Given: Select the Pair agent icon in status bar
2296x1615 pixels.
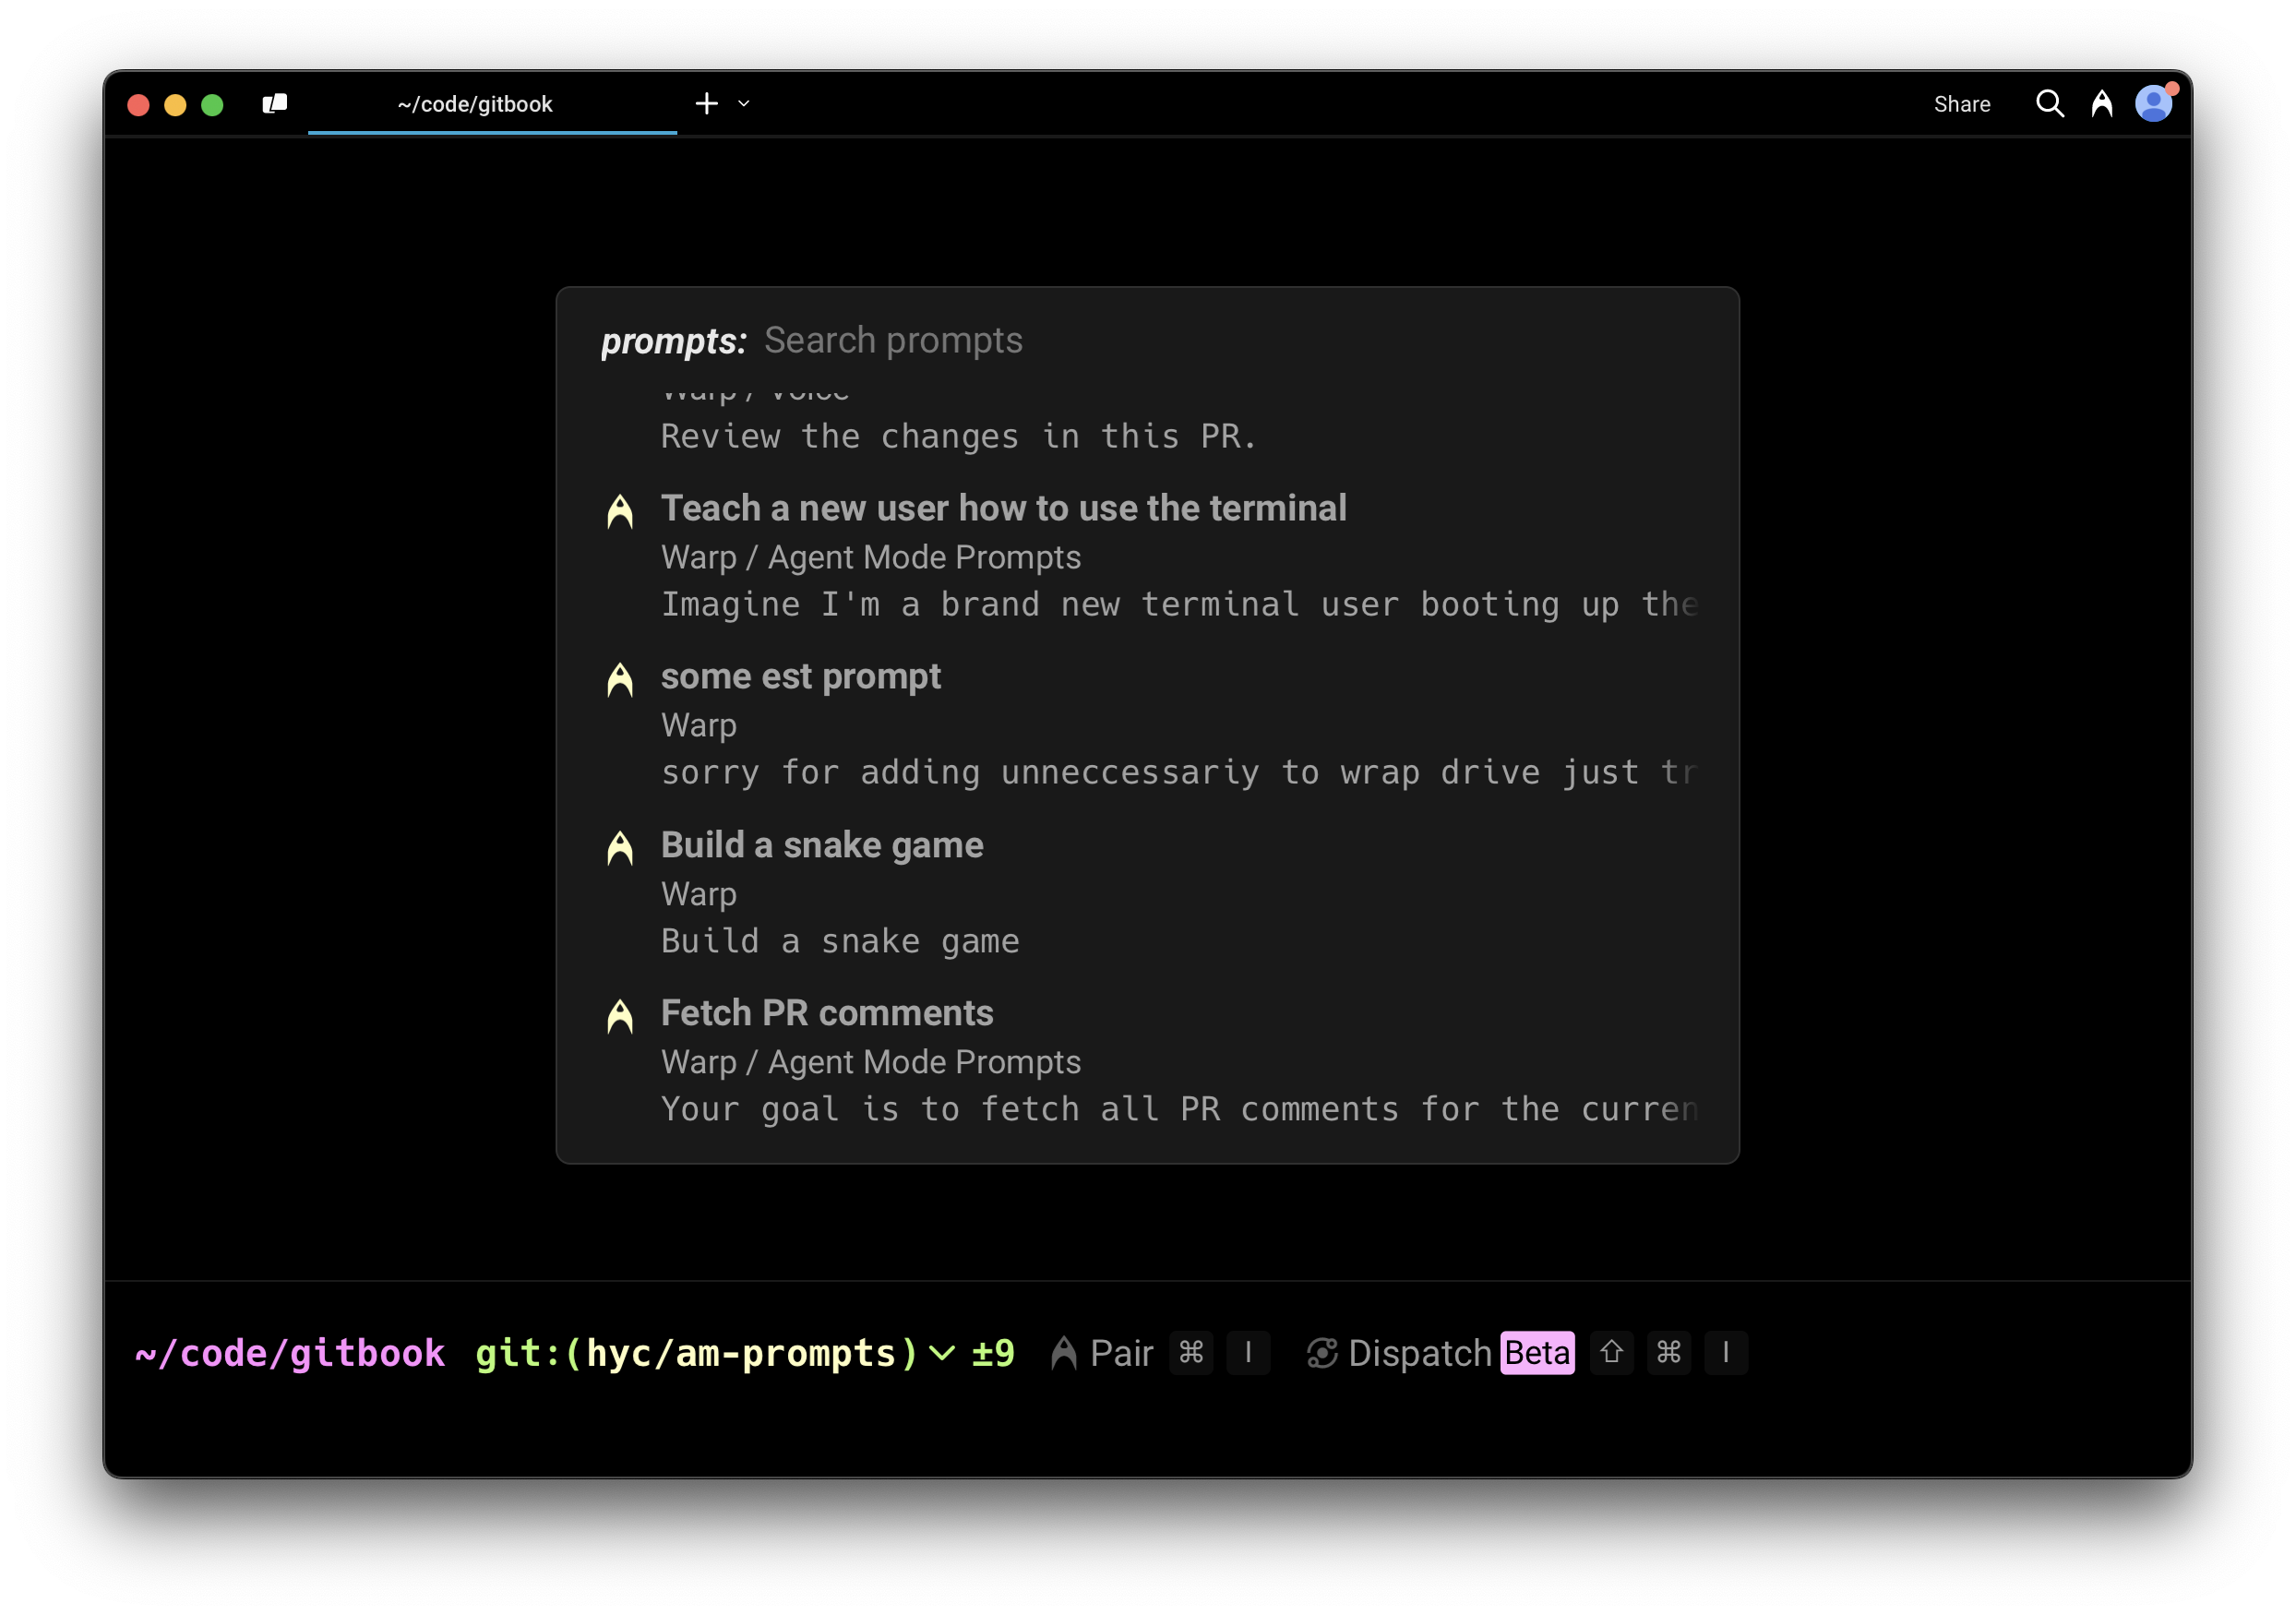Looking at the screenshot, I should pyautogui.click(x=1063, y=1352).
